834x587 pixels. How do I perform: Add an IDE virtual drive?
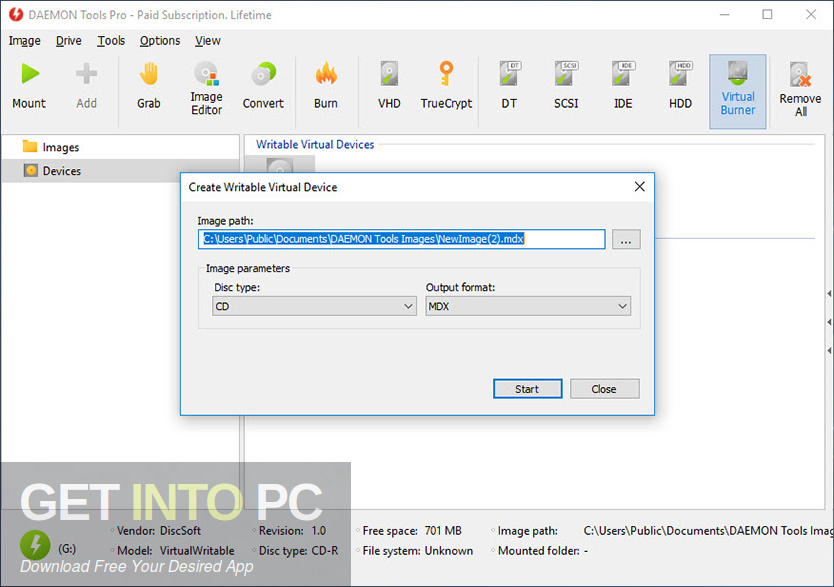623,87
